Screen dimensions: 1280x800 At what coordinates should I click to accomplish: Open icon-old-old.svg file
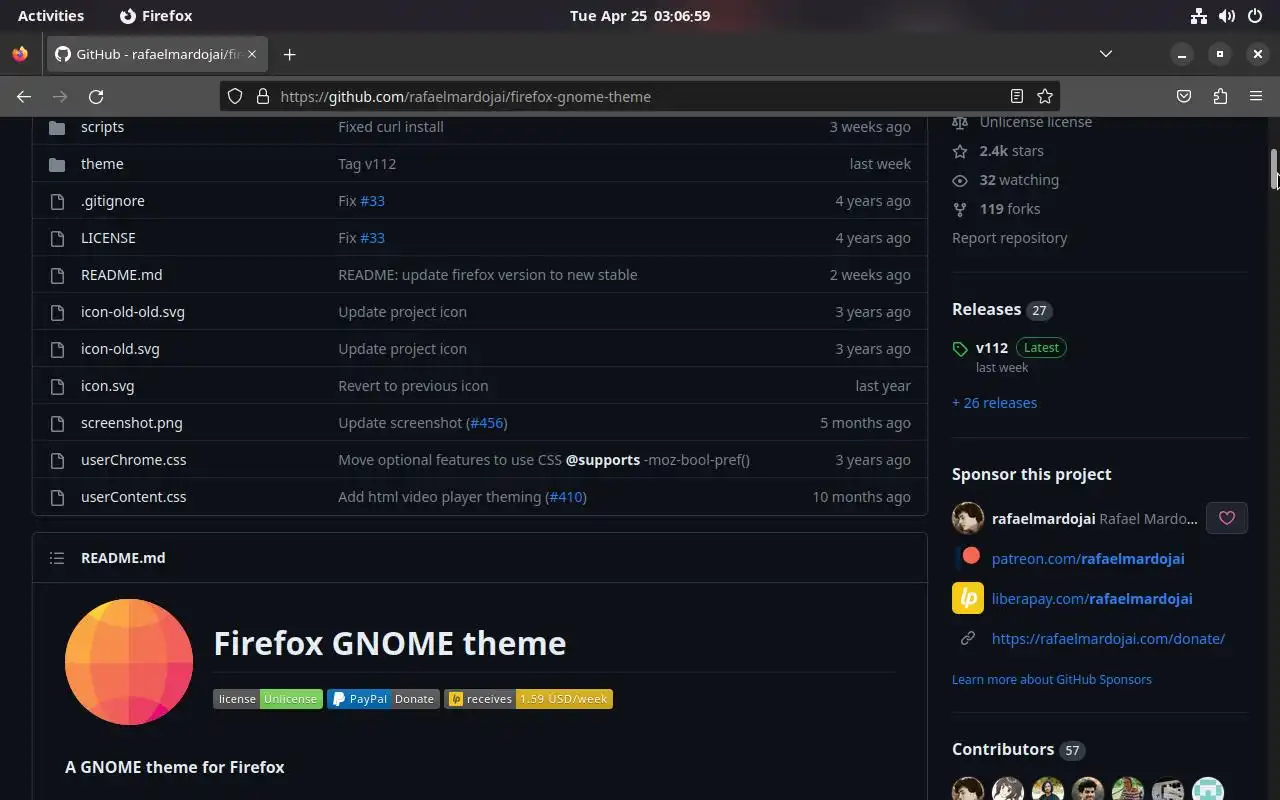tap(133, 312)
